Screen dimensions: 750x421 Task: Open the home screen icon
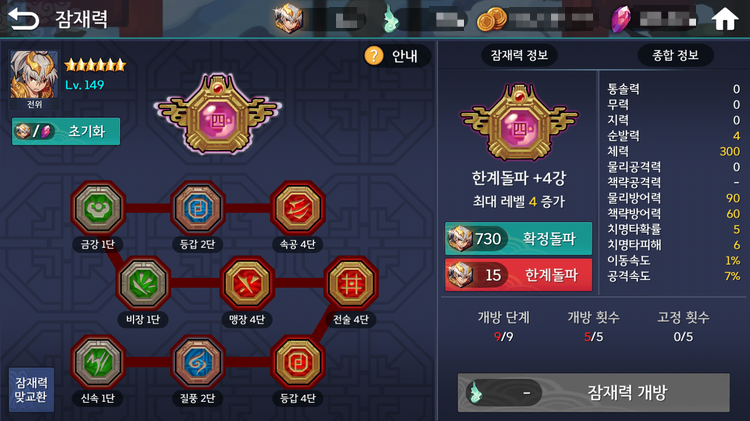tap(725, 19)
